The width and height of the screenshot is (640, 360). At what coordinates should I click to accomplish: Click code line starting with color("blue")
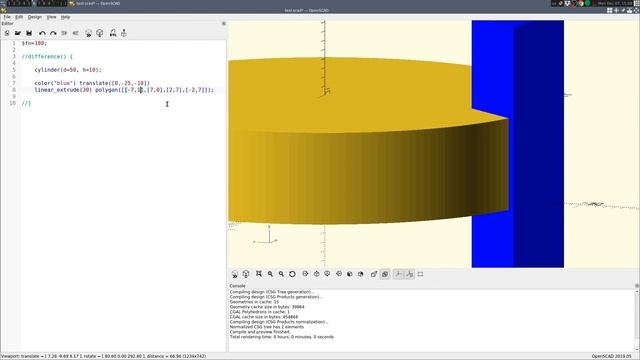click(x=92, y=83)
